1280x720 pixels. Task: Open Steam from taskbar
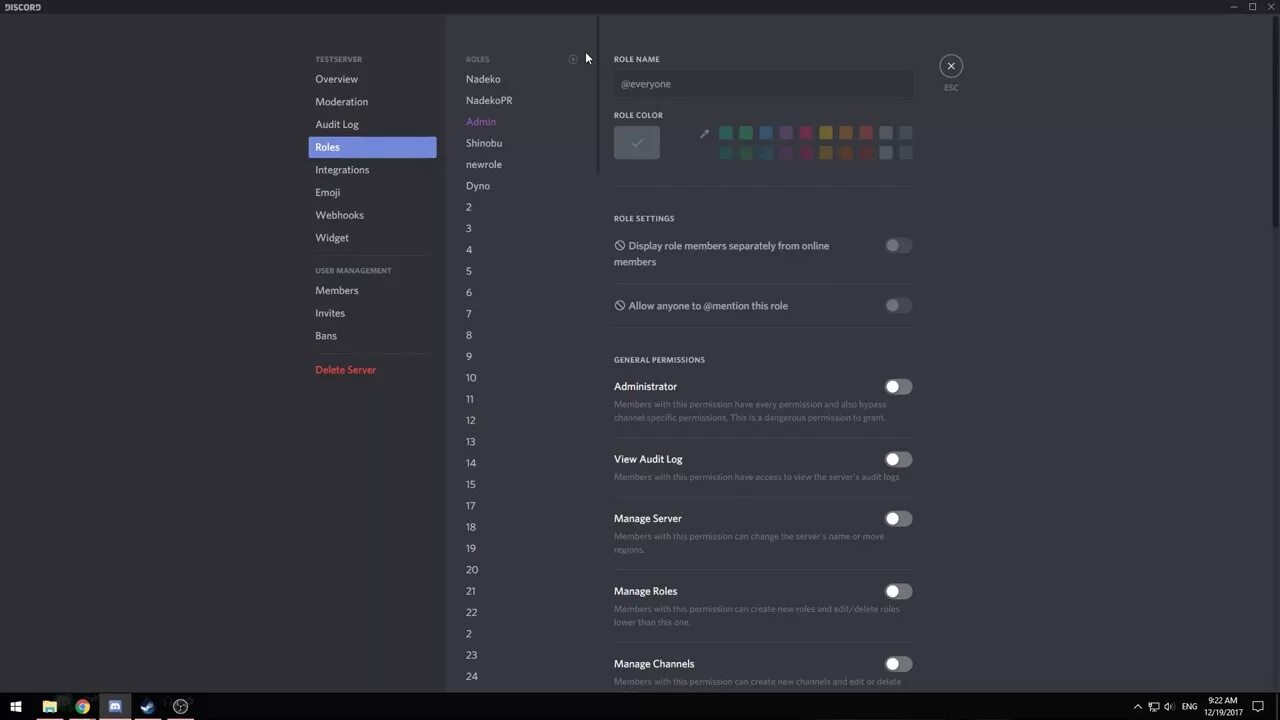[148, 706]
